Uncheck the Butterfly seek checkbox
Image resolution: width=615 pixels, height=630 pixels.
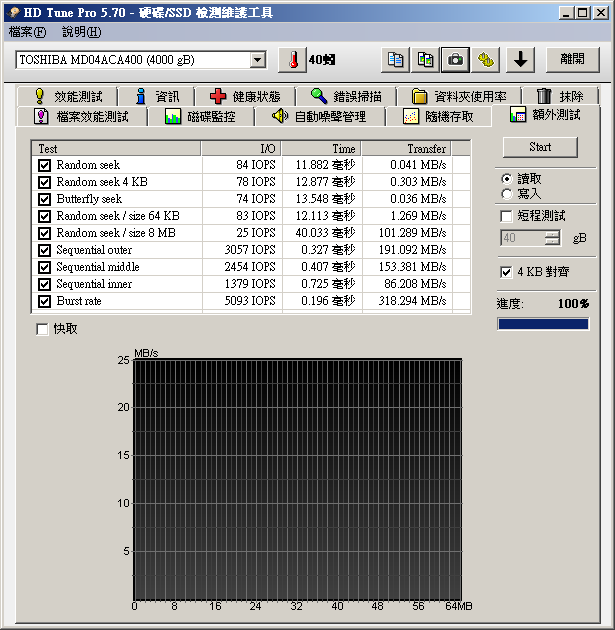click(44, 199)
